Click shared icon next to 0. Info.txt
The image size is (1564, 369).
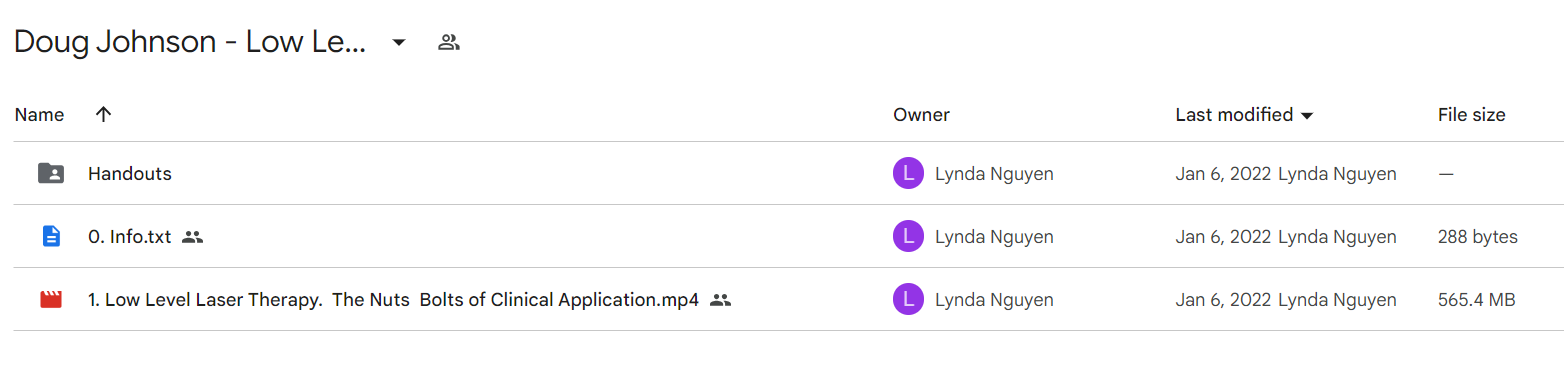tap(193, 237)
